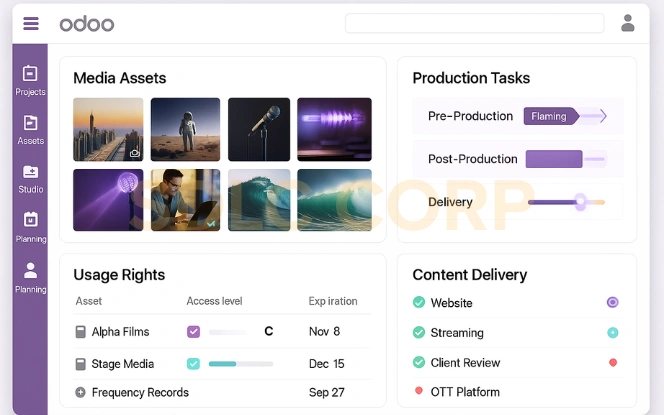664x415 pixels.
Task: Click the Delivery slider handle
Action: [581, 202]
